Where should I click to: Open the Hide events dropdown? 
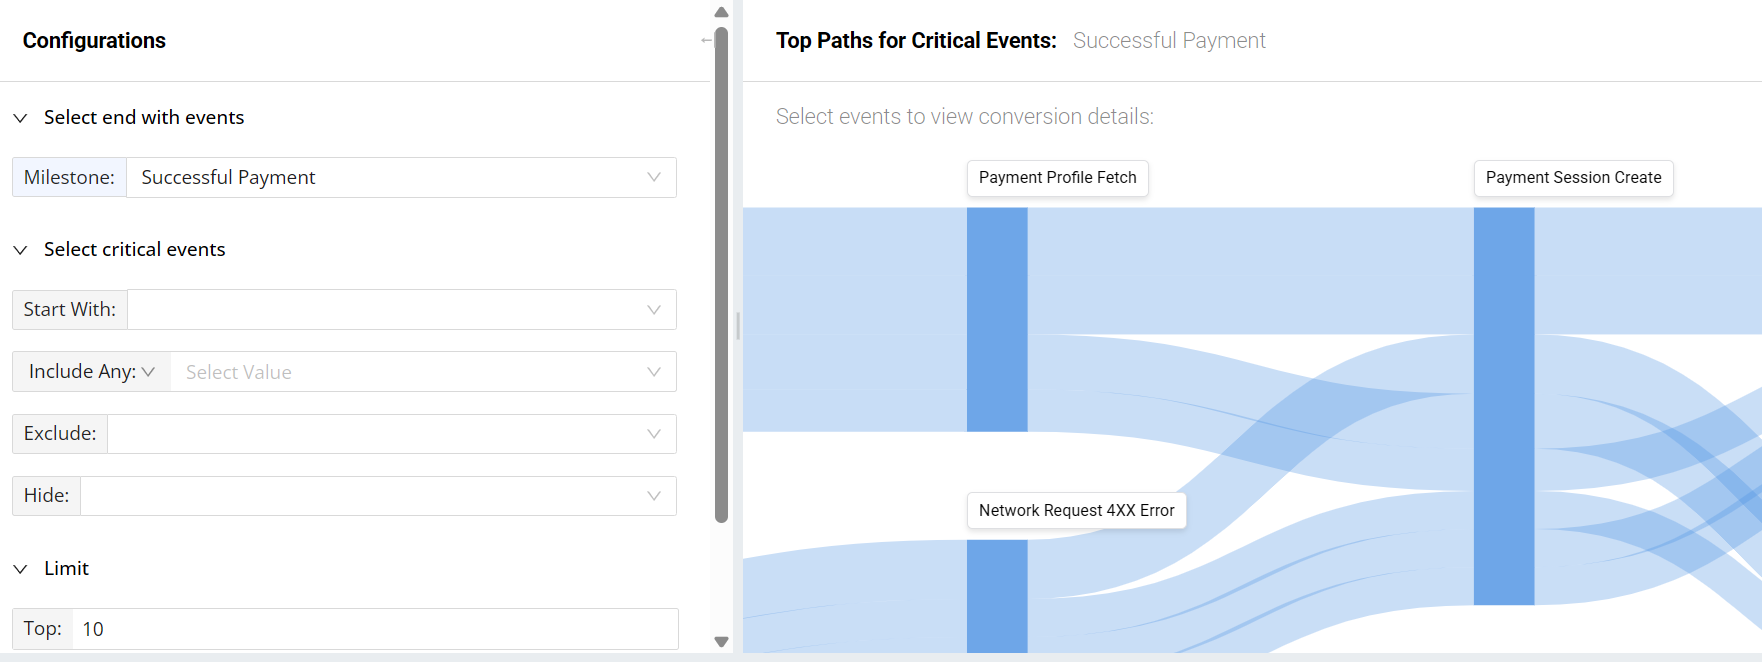(377, 496)
